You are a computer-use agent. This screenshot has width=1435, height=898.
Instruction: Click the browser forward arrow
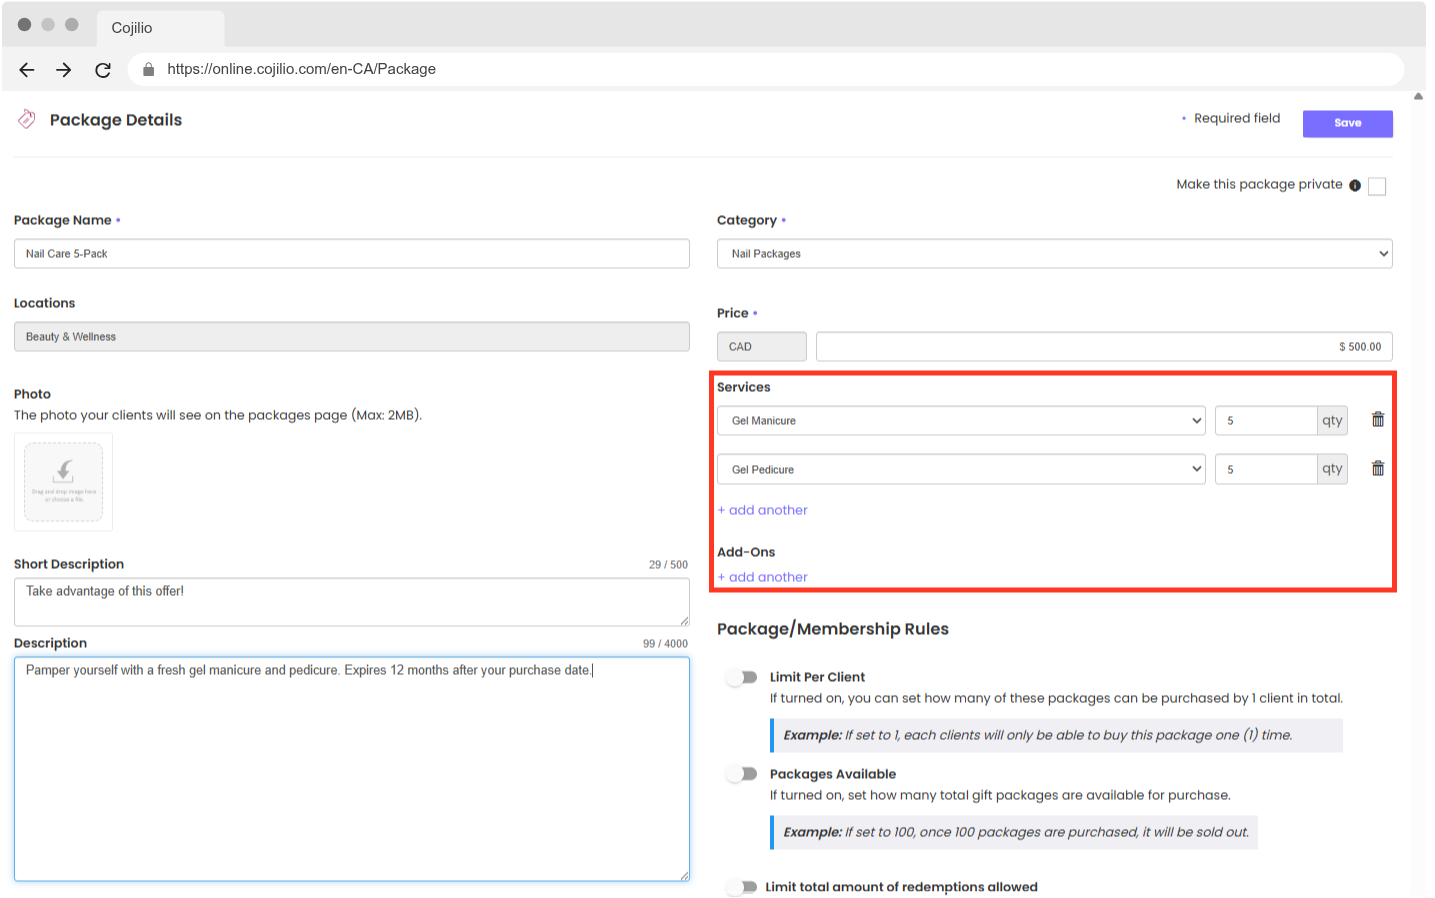(64, 69)
